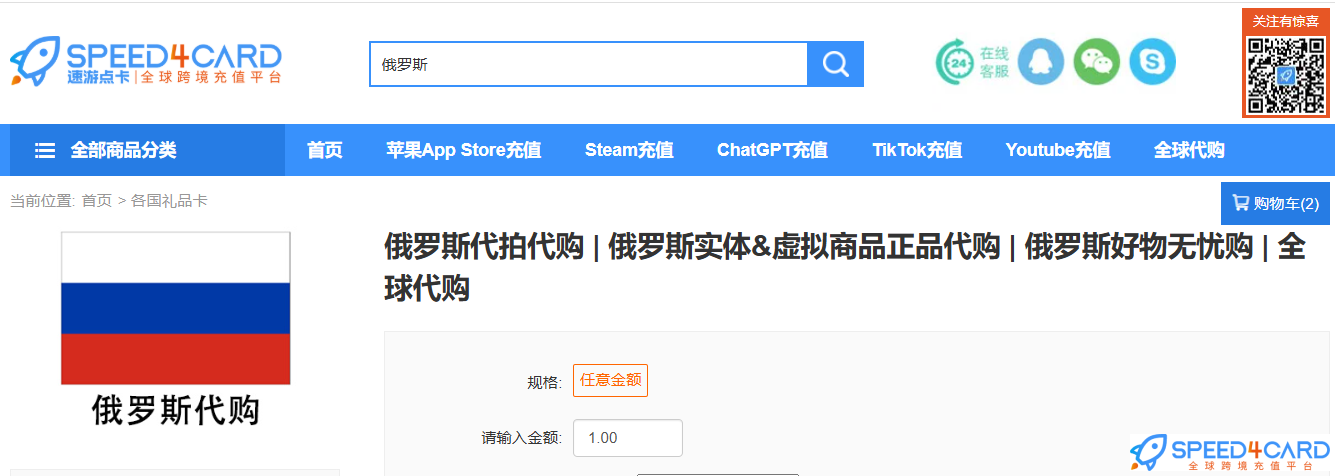Click 当前位置: breadcrumb label
The height and width of the screenshot is (476, 1335).
(43, 201)
